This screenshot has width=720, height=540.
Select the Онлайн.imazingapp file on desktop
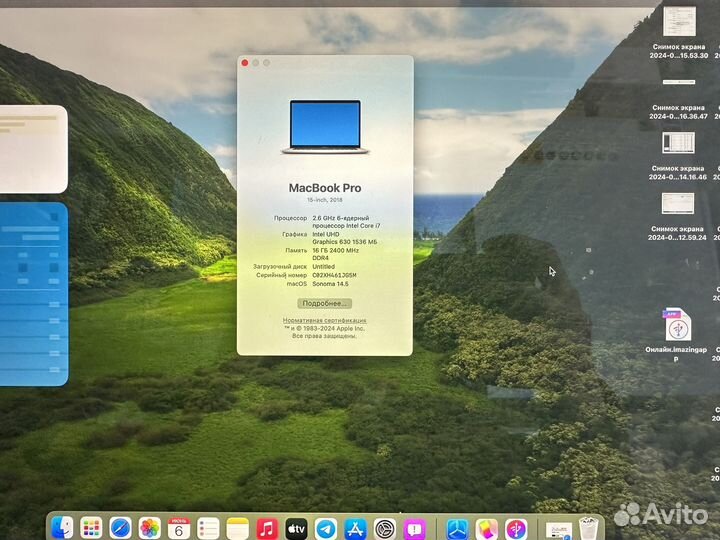point(676,335)
